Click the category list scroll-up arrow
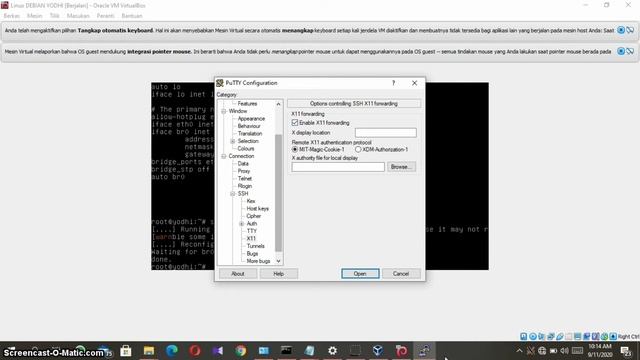 point(278,104)
